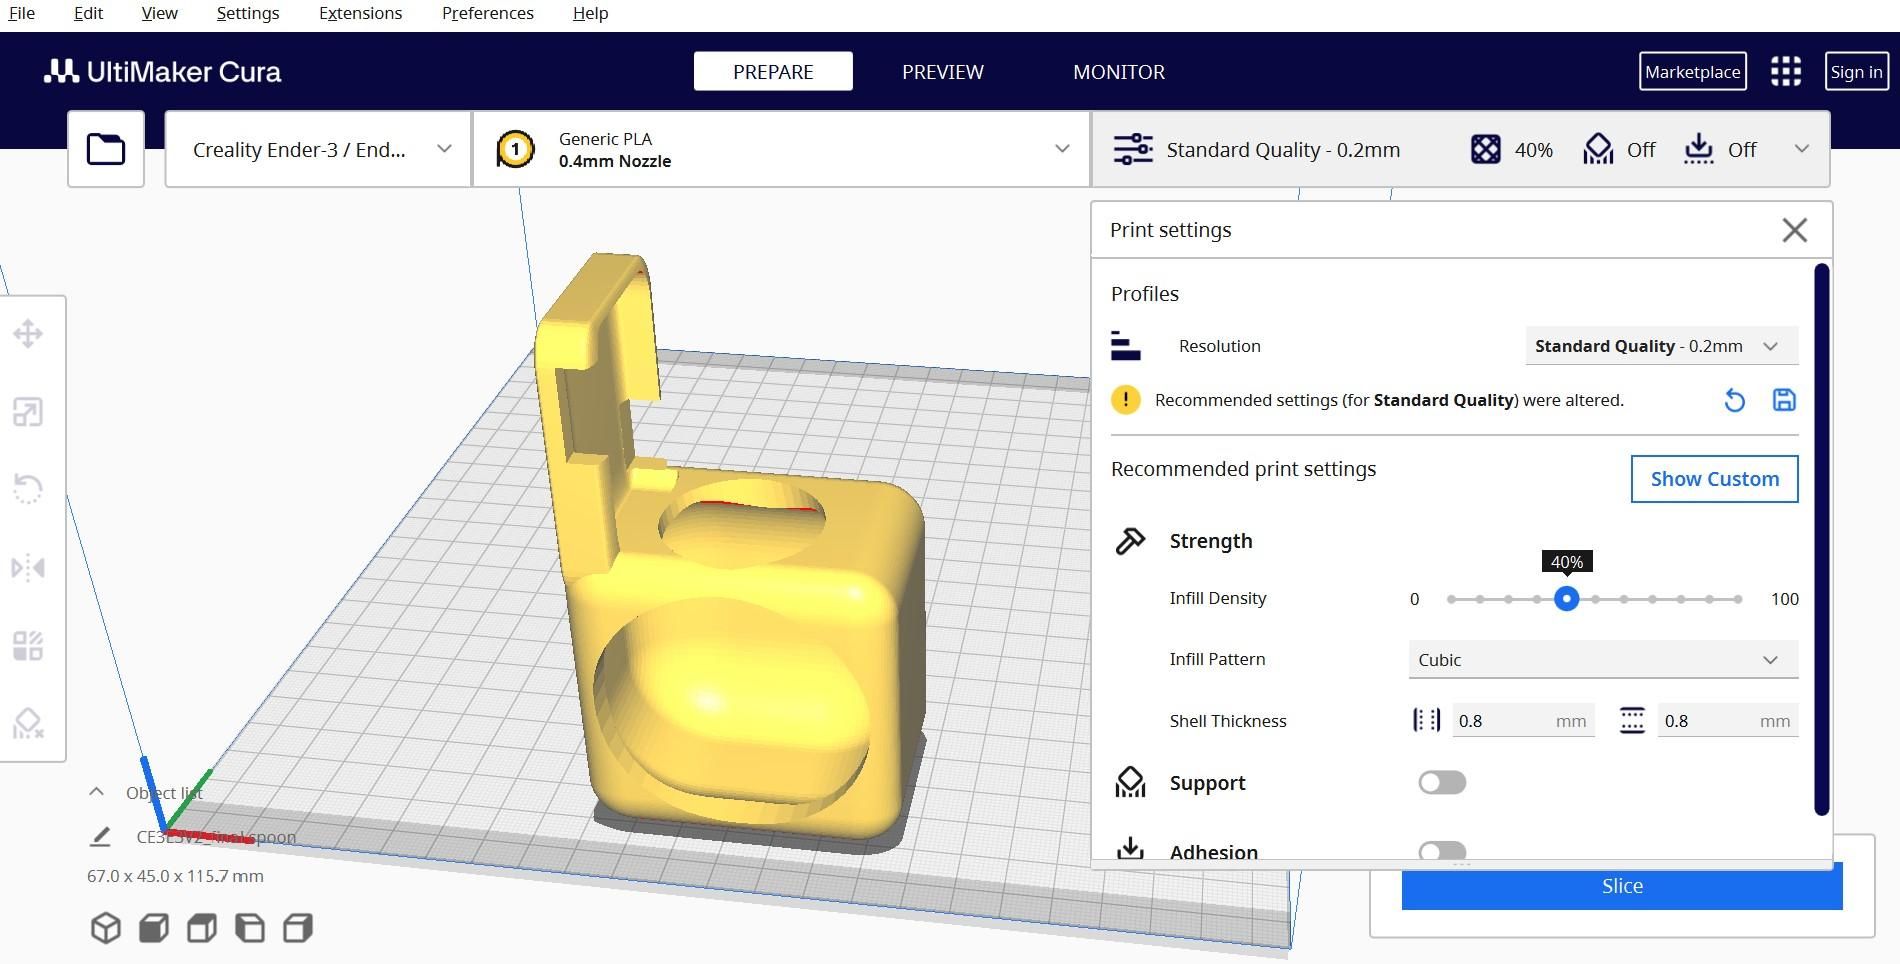Expand the Generic PLA material selector

pyautogui.click(x=781, y=149)
